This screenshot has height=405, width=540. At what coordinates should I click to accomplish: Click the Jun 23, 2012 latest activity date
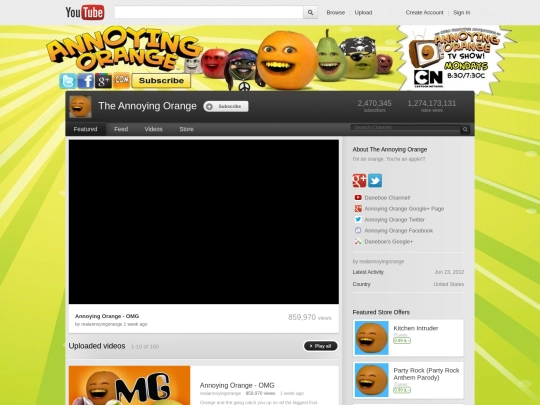click(449, 272)
